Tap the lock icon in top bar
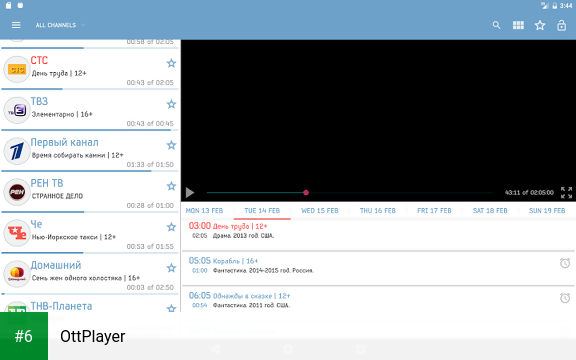 (561, 25)
